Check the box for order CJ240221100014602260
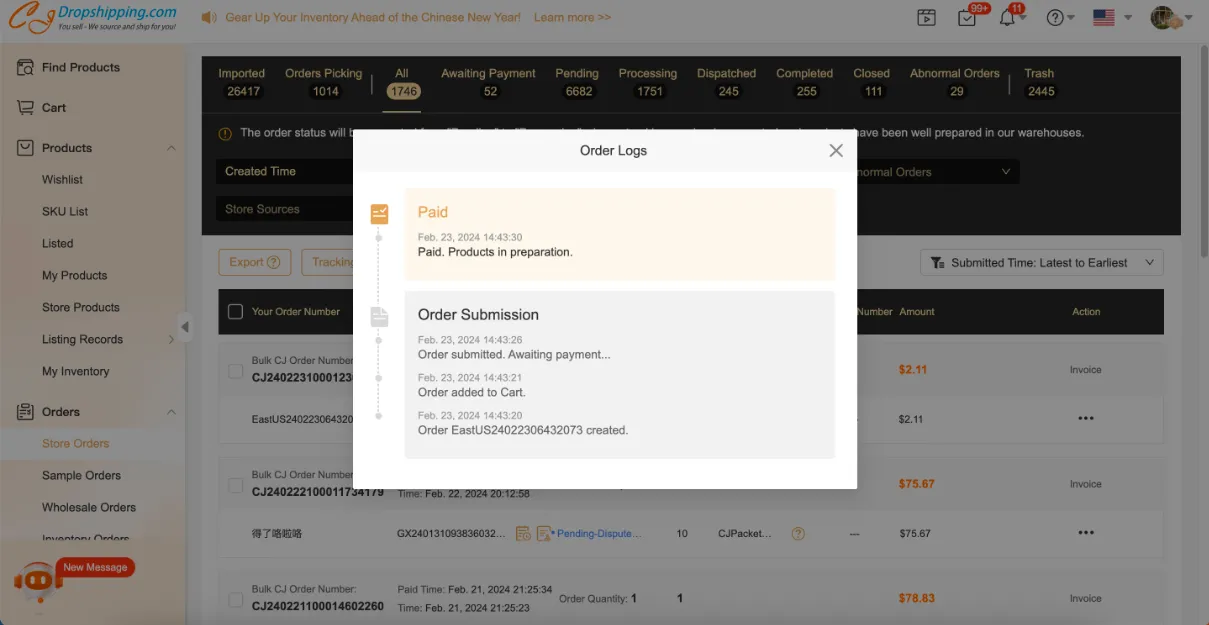1209x625 pixels. pyautogui.click(x=235, y=600)
